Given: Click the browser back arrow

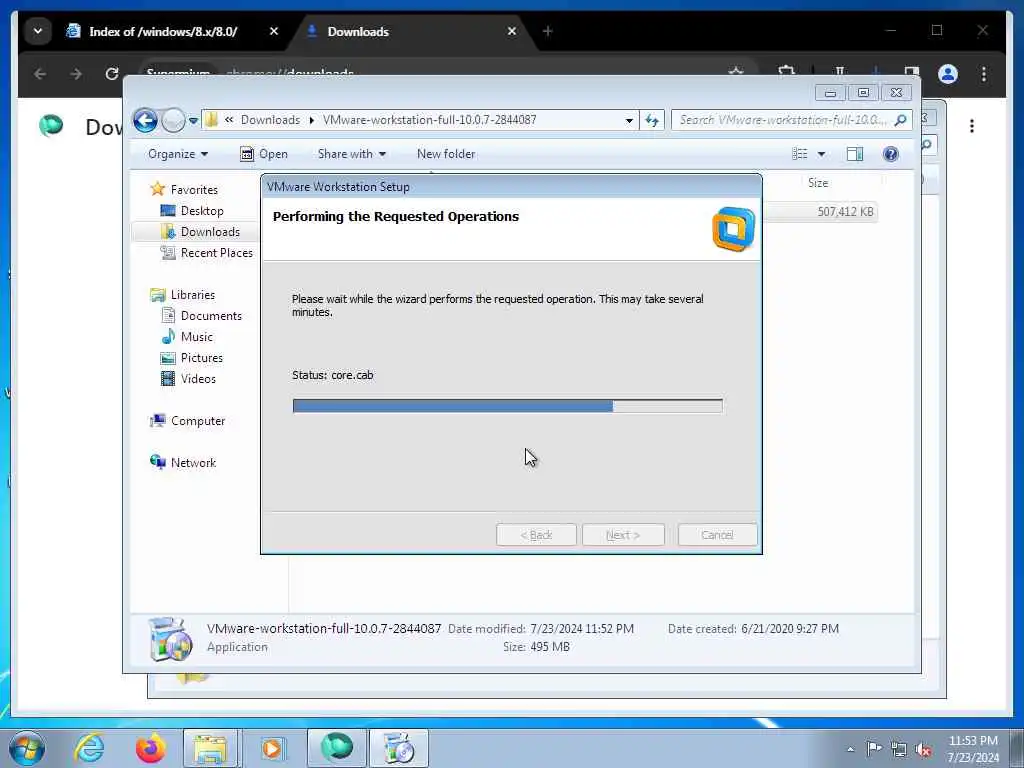Looking at the screenshot, I should pyautogui.click(x=40, y=74).
